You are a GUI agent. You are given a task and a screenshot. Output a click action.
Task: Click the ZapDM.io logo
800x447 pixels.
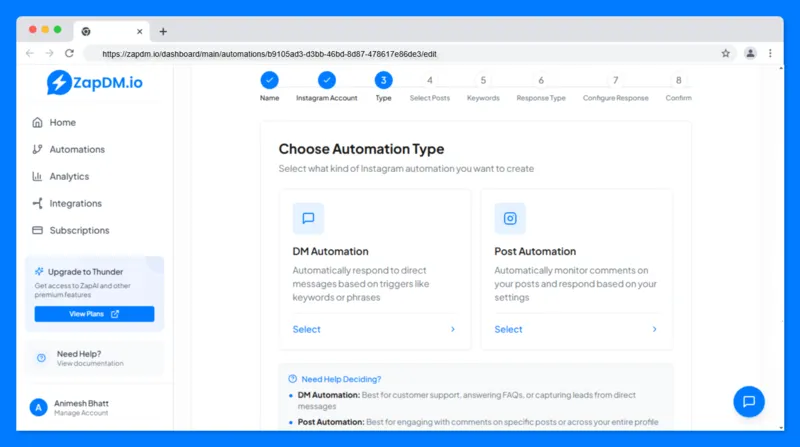[x=94, y=82]
